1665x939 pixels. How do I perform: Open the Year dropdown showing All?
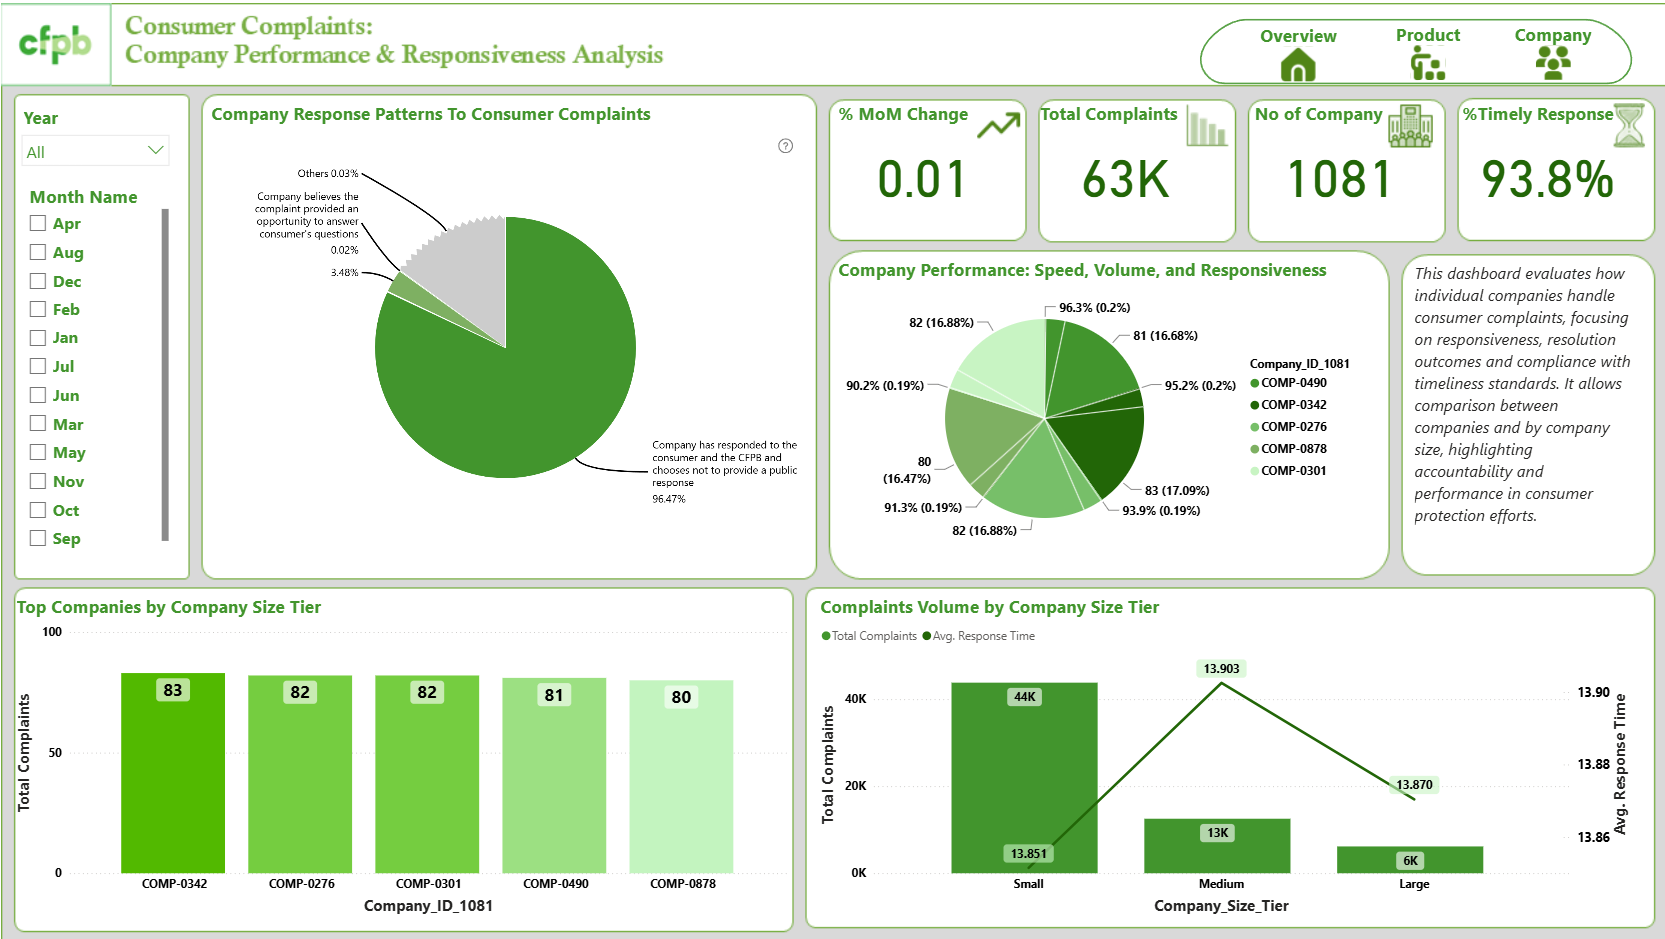(95, 151)
